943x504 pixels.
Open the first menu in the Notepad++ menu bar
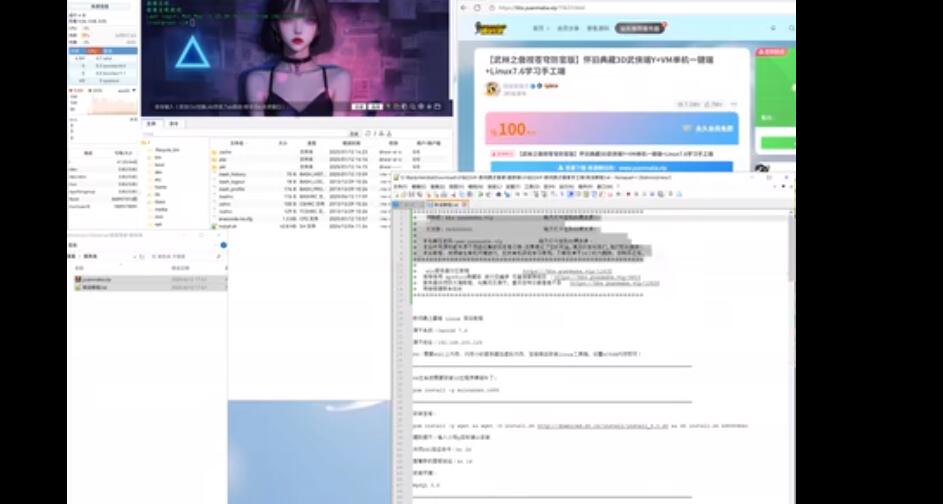(x=404, y=186)
